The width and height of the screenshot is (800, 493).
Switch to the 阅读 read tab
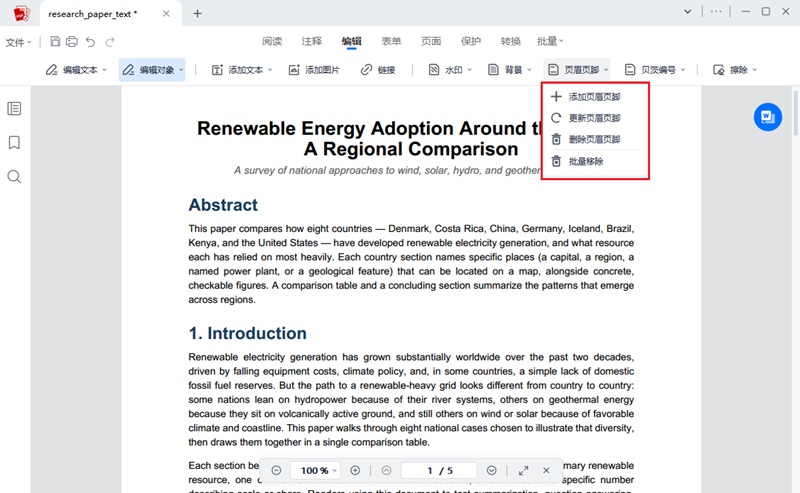[272, 41]
